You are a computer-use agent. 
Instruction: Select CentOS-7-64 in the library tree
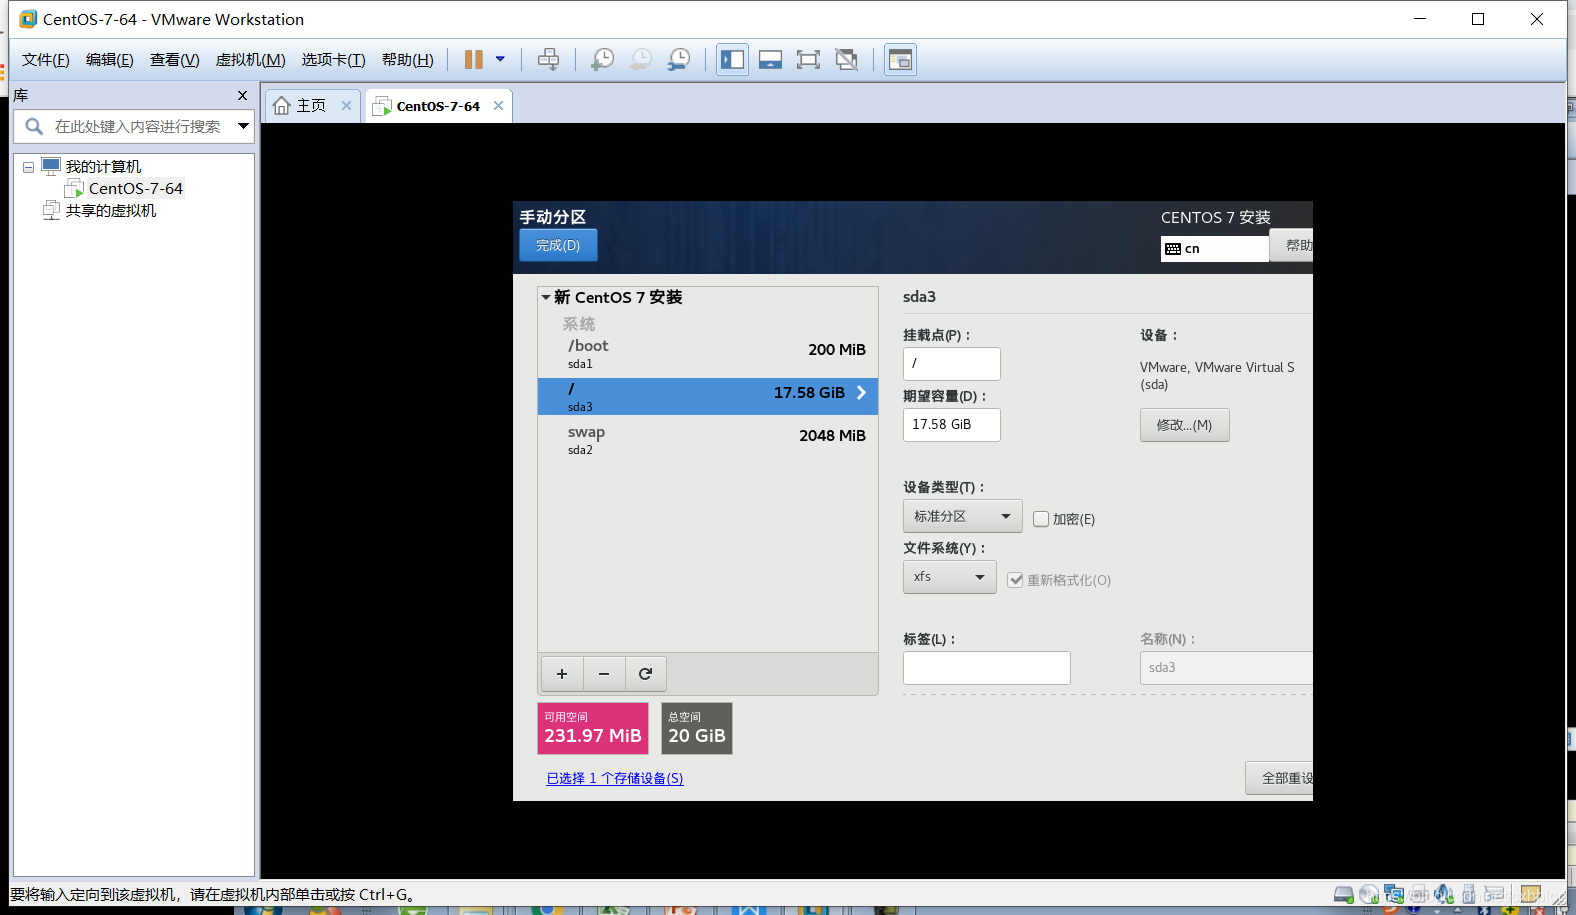pos(135,188)
